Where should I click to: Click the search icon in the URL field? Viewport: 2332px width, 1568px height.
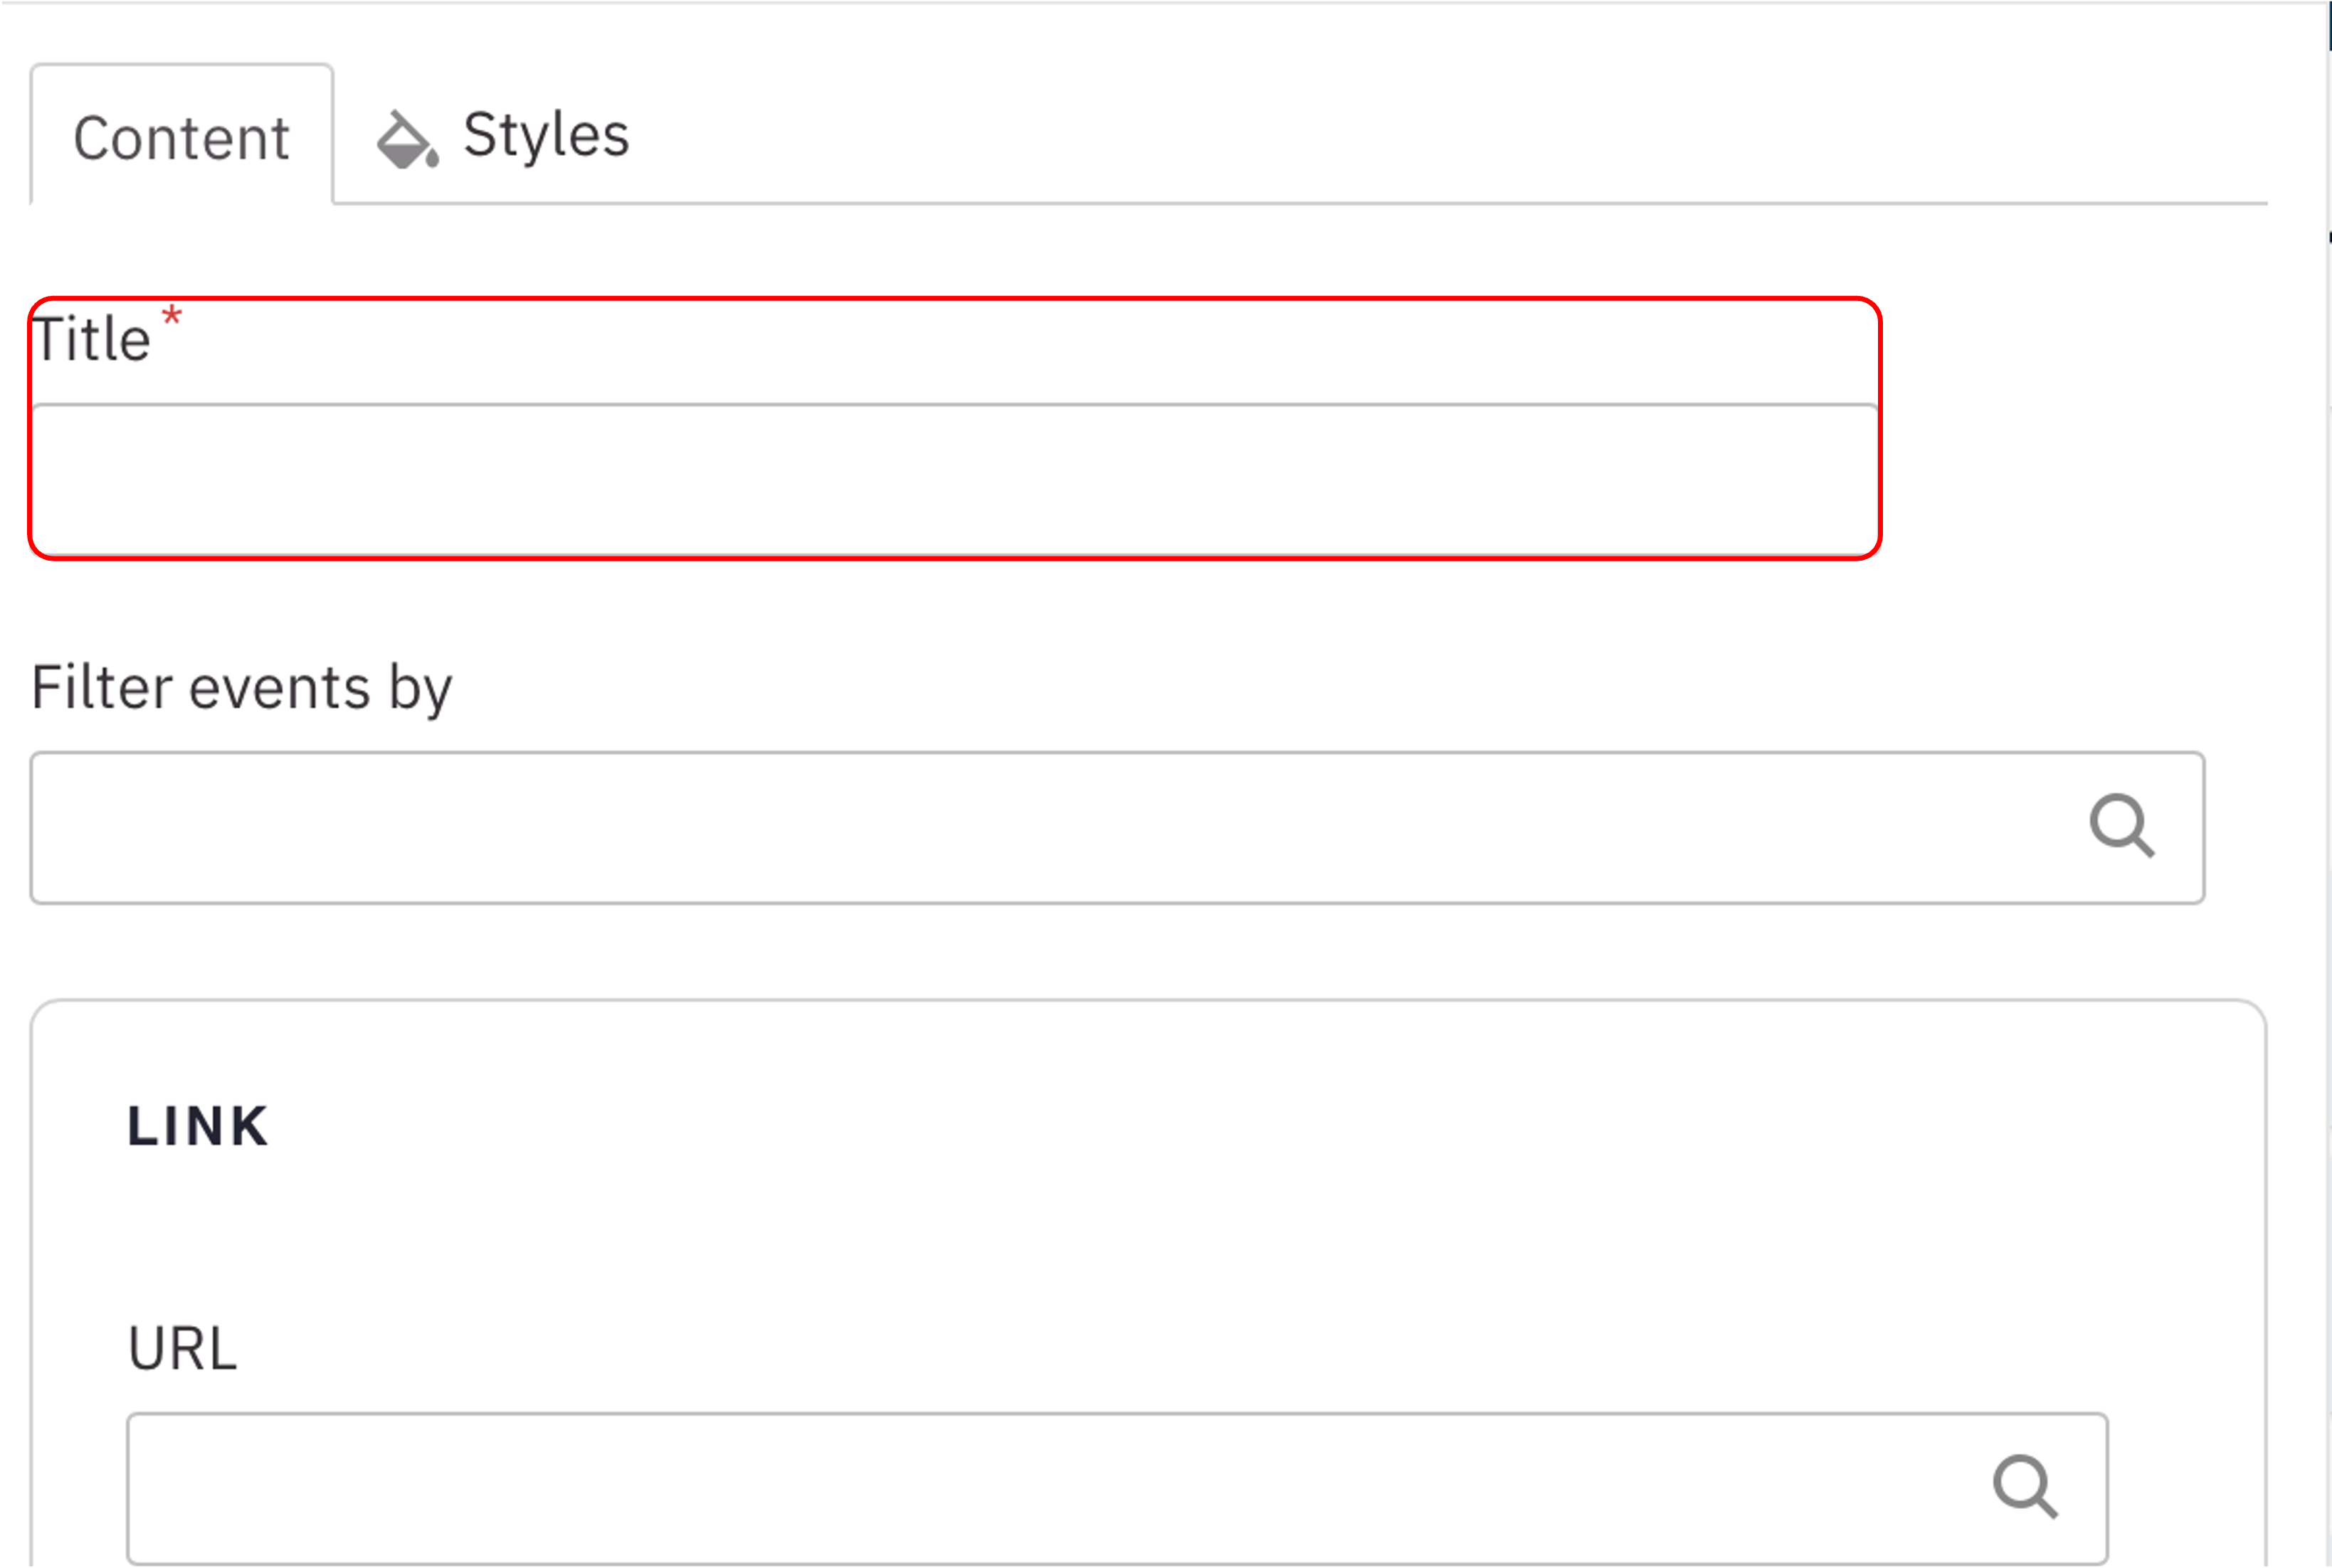click(2025, 1487)
